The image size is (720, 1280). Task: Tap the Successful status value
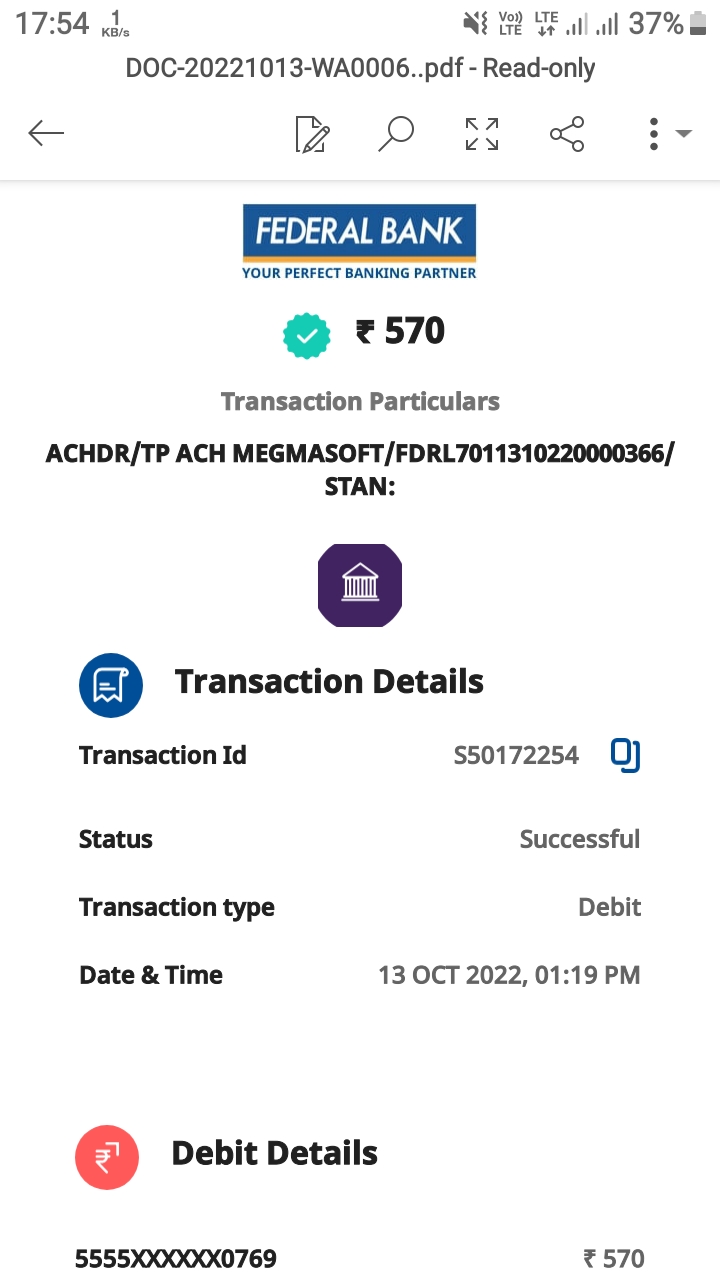coord(579,839)
